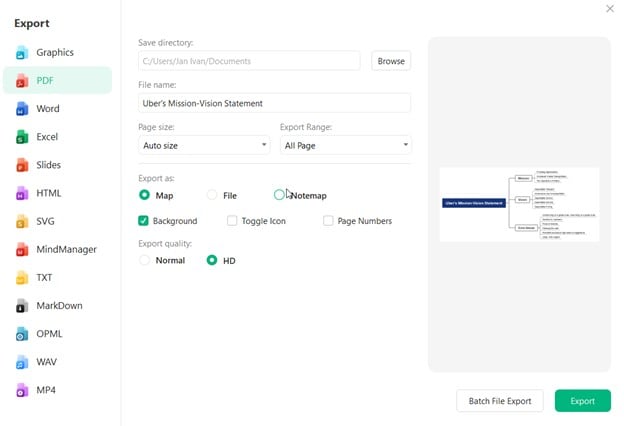
Task: Click the SVG format icon
Action: coord(22,221)
